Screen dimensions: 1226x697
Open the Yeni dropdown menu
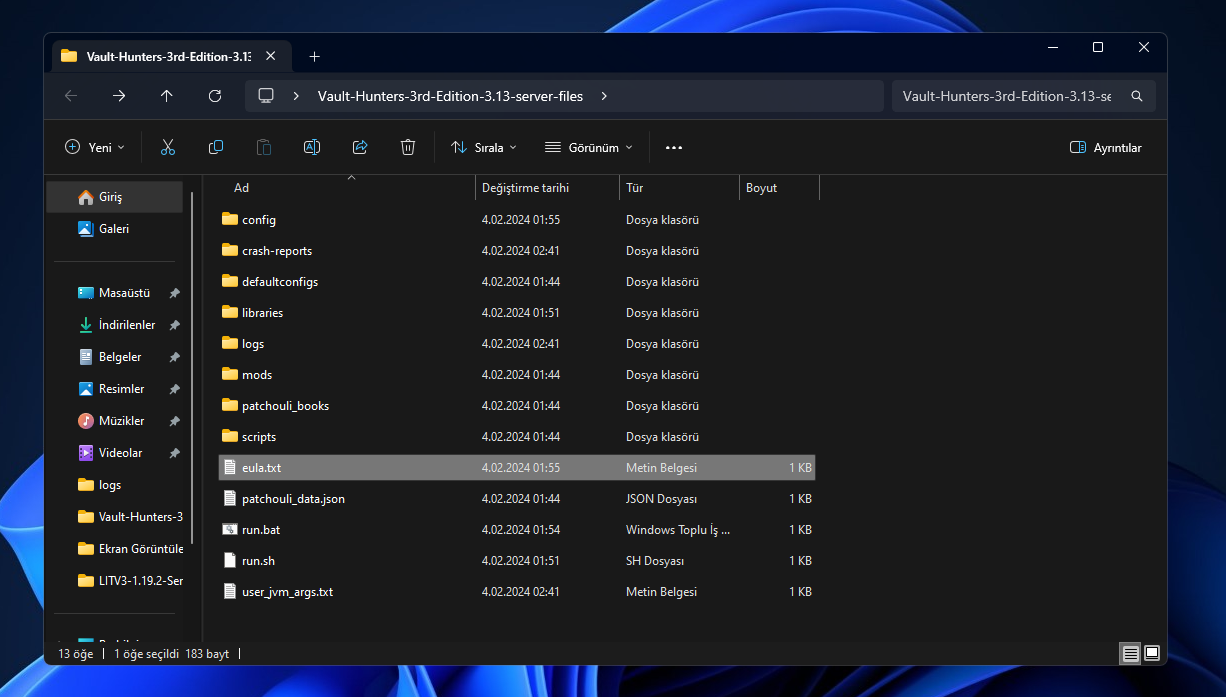click(x=95, y=147)
